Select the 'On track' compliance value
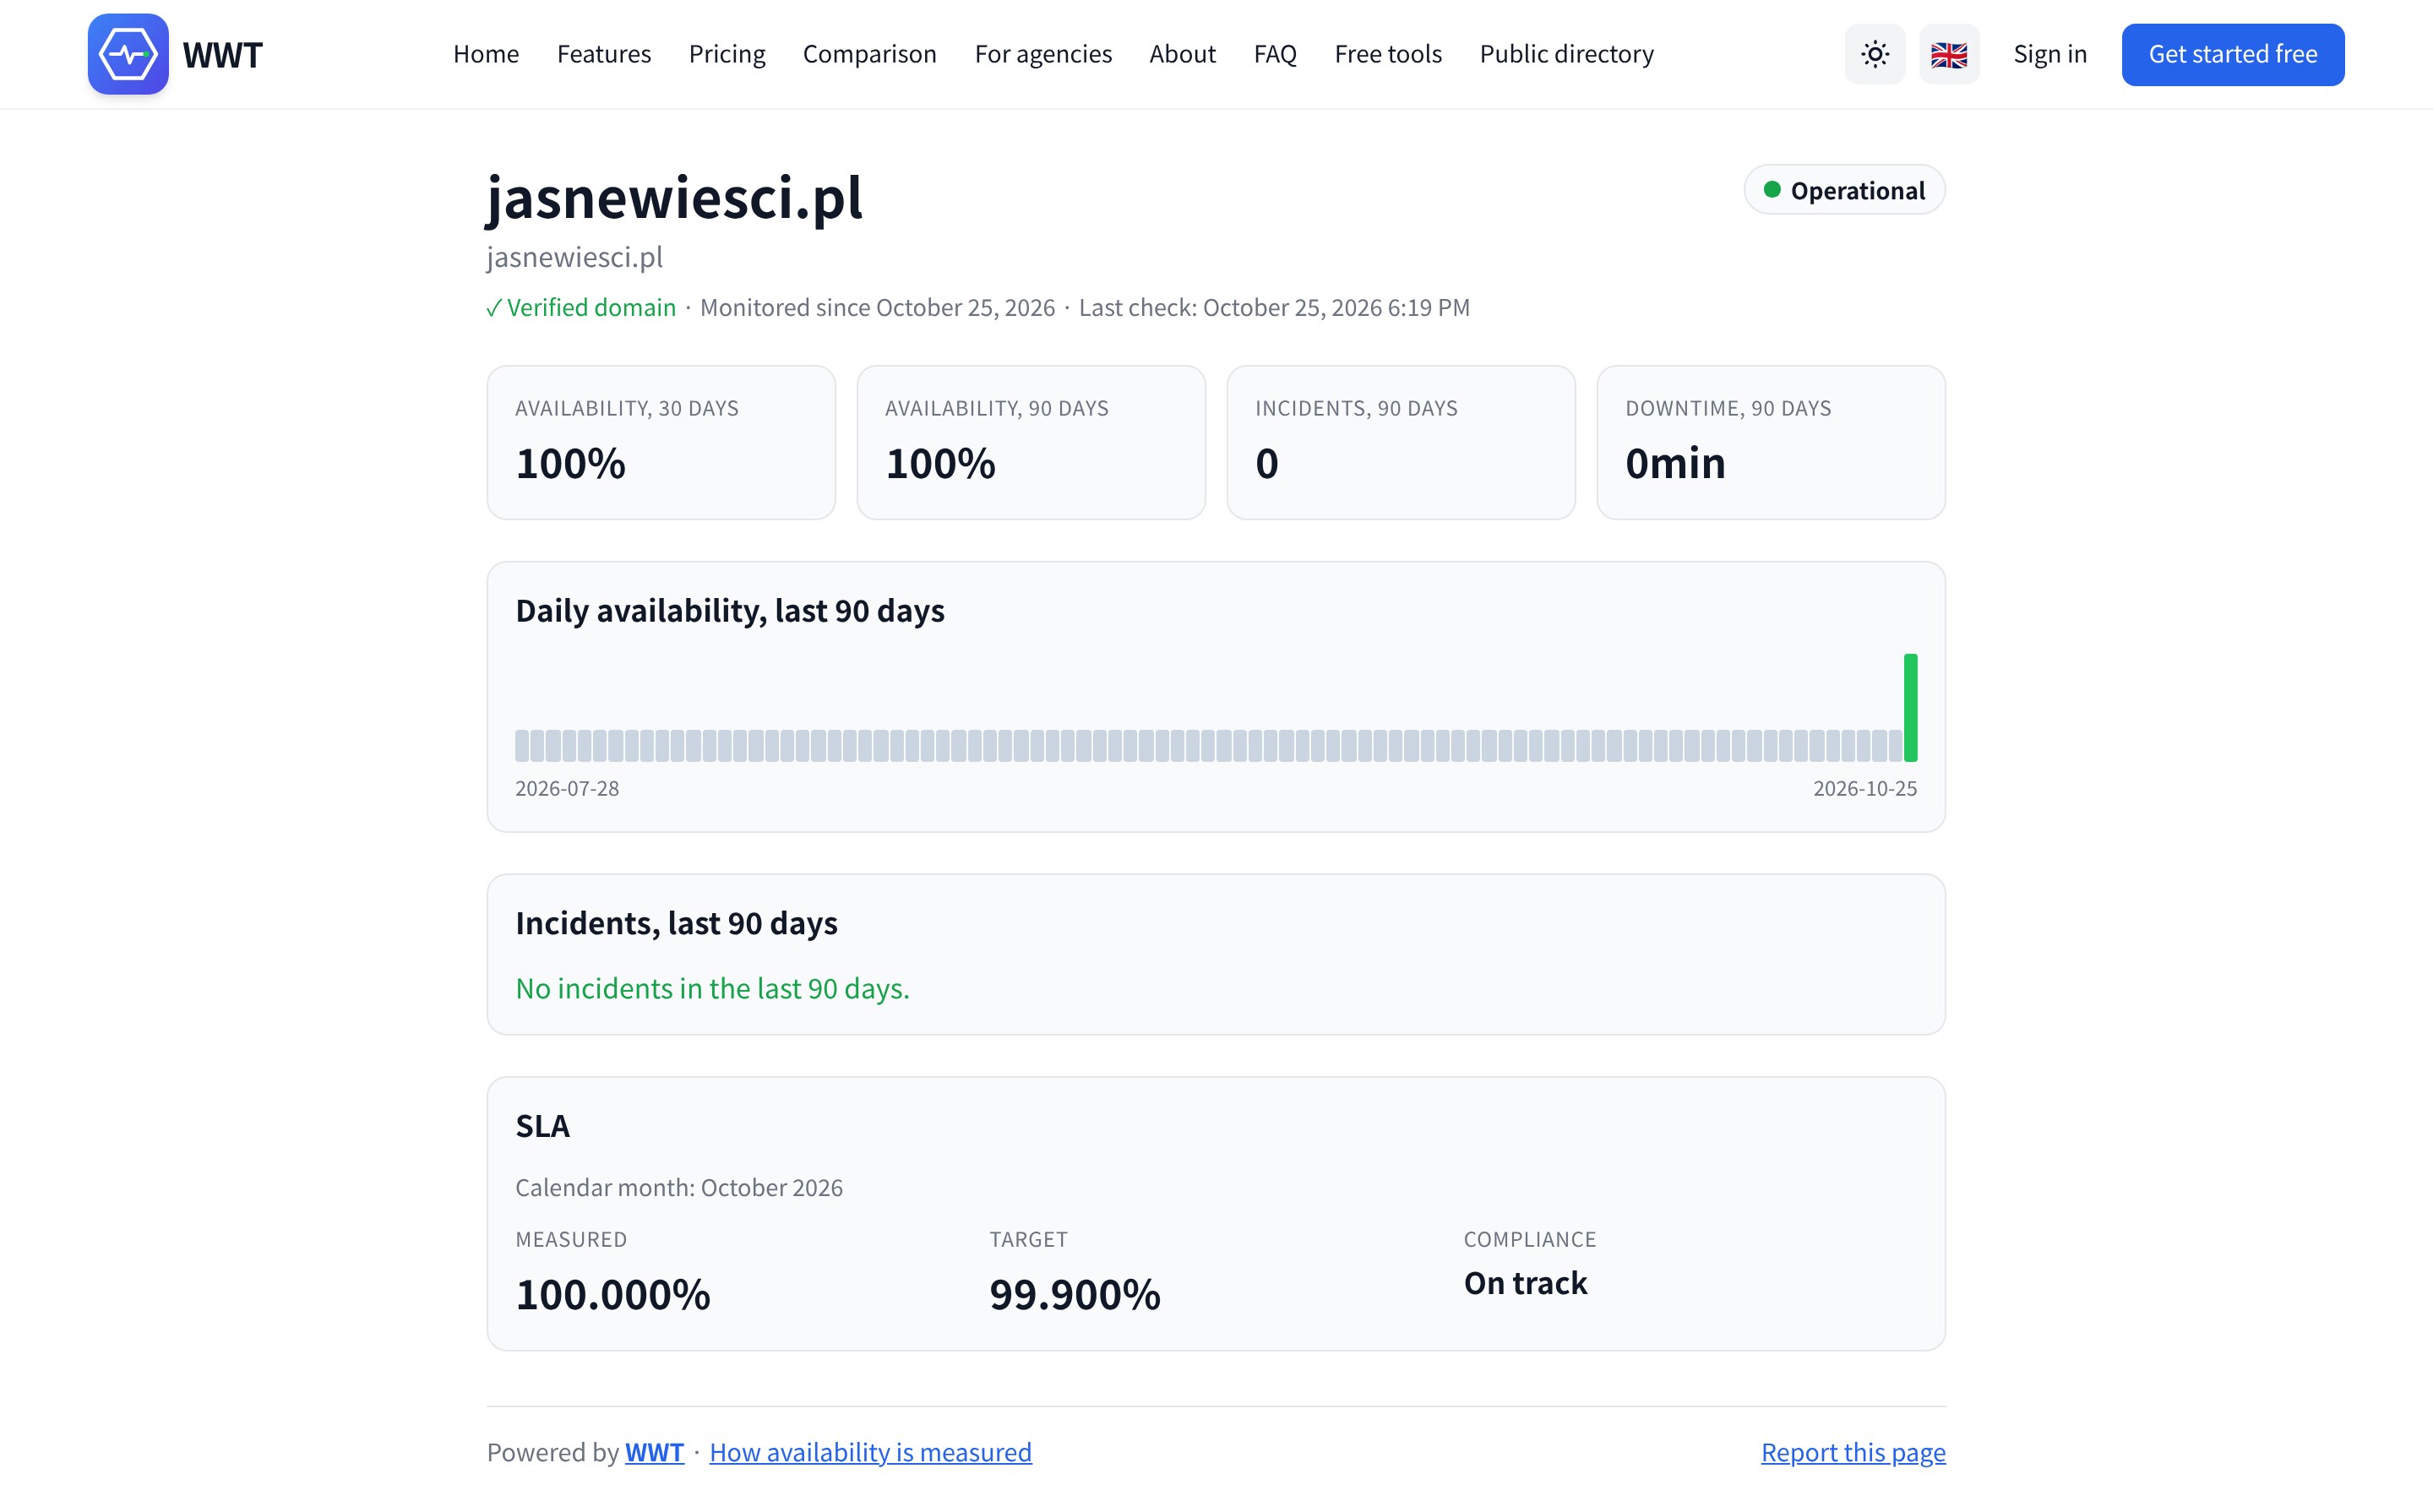 tap(1525, 1283)
